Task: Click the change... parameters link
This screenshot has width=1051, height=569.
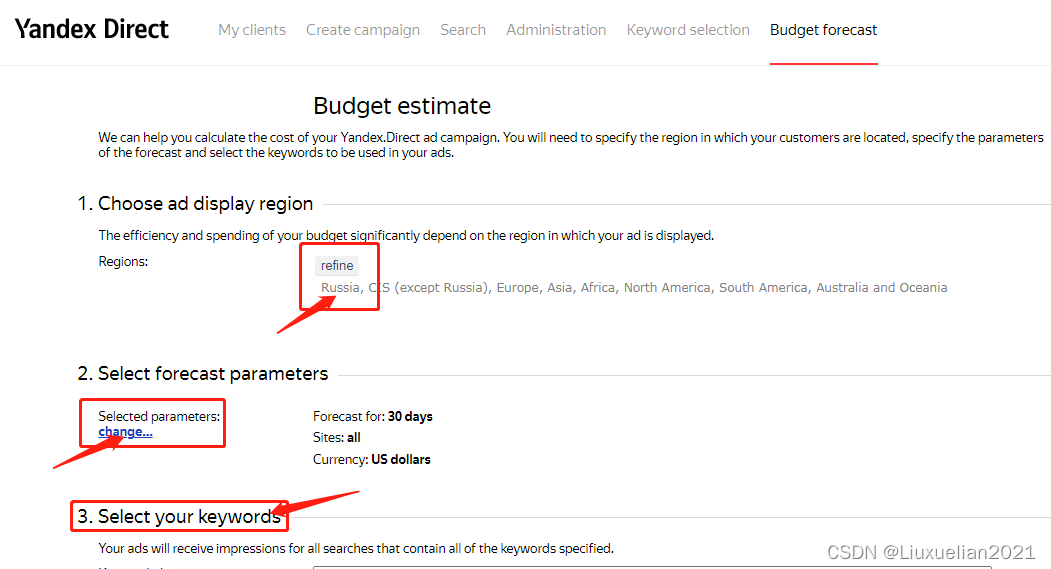Action: (x=125, y=432)
